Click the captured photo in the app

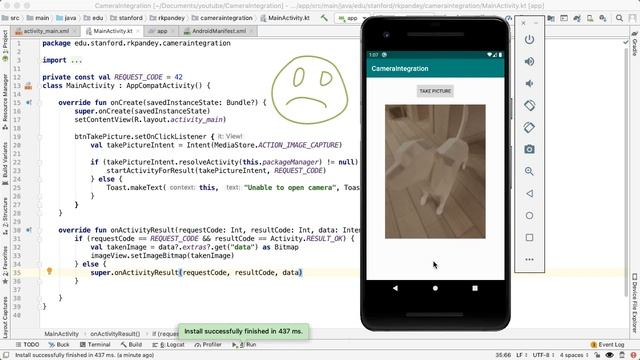click(435, 171)
